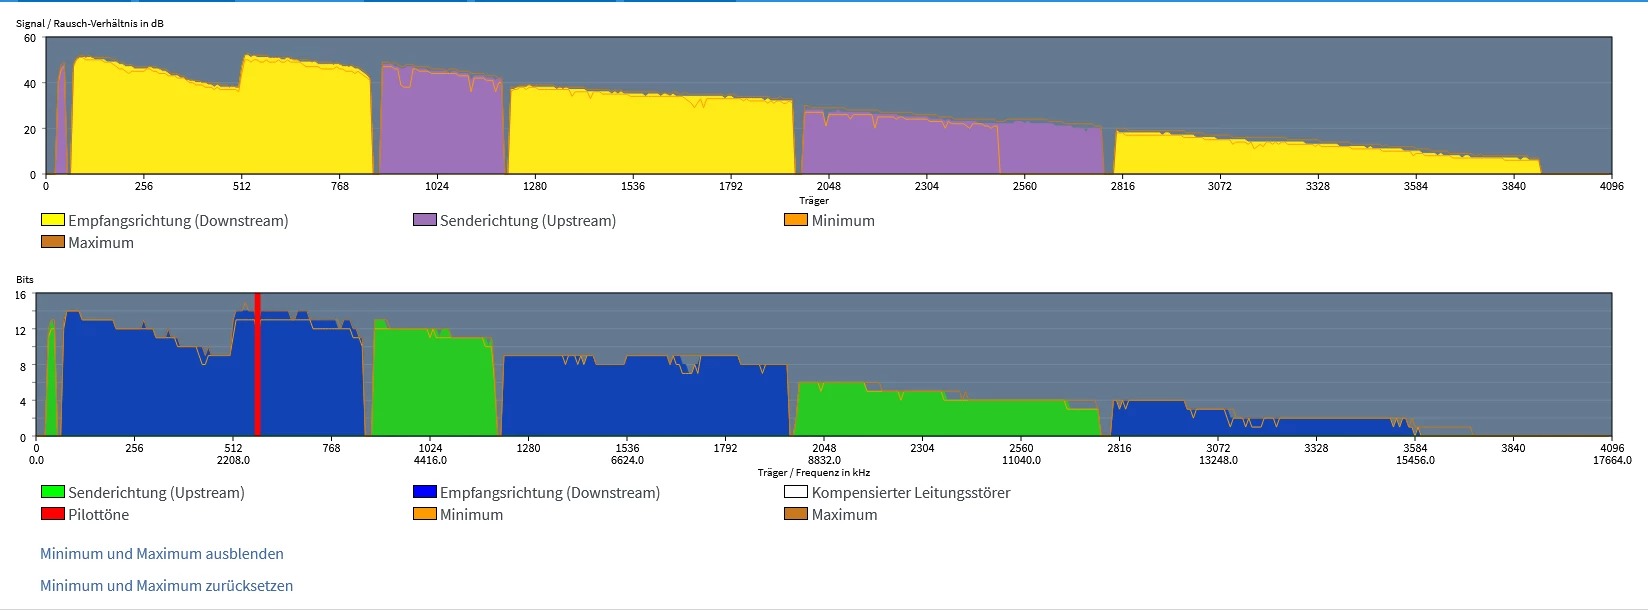Click the 'Signal / Rausch-Verhältnis in dB' chart title
Screen dimensions: 1648x616
click(89, 23)
